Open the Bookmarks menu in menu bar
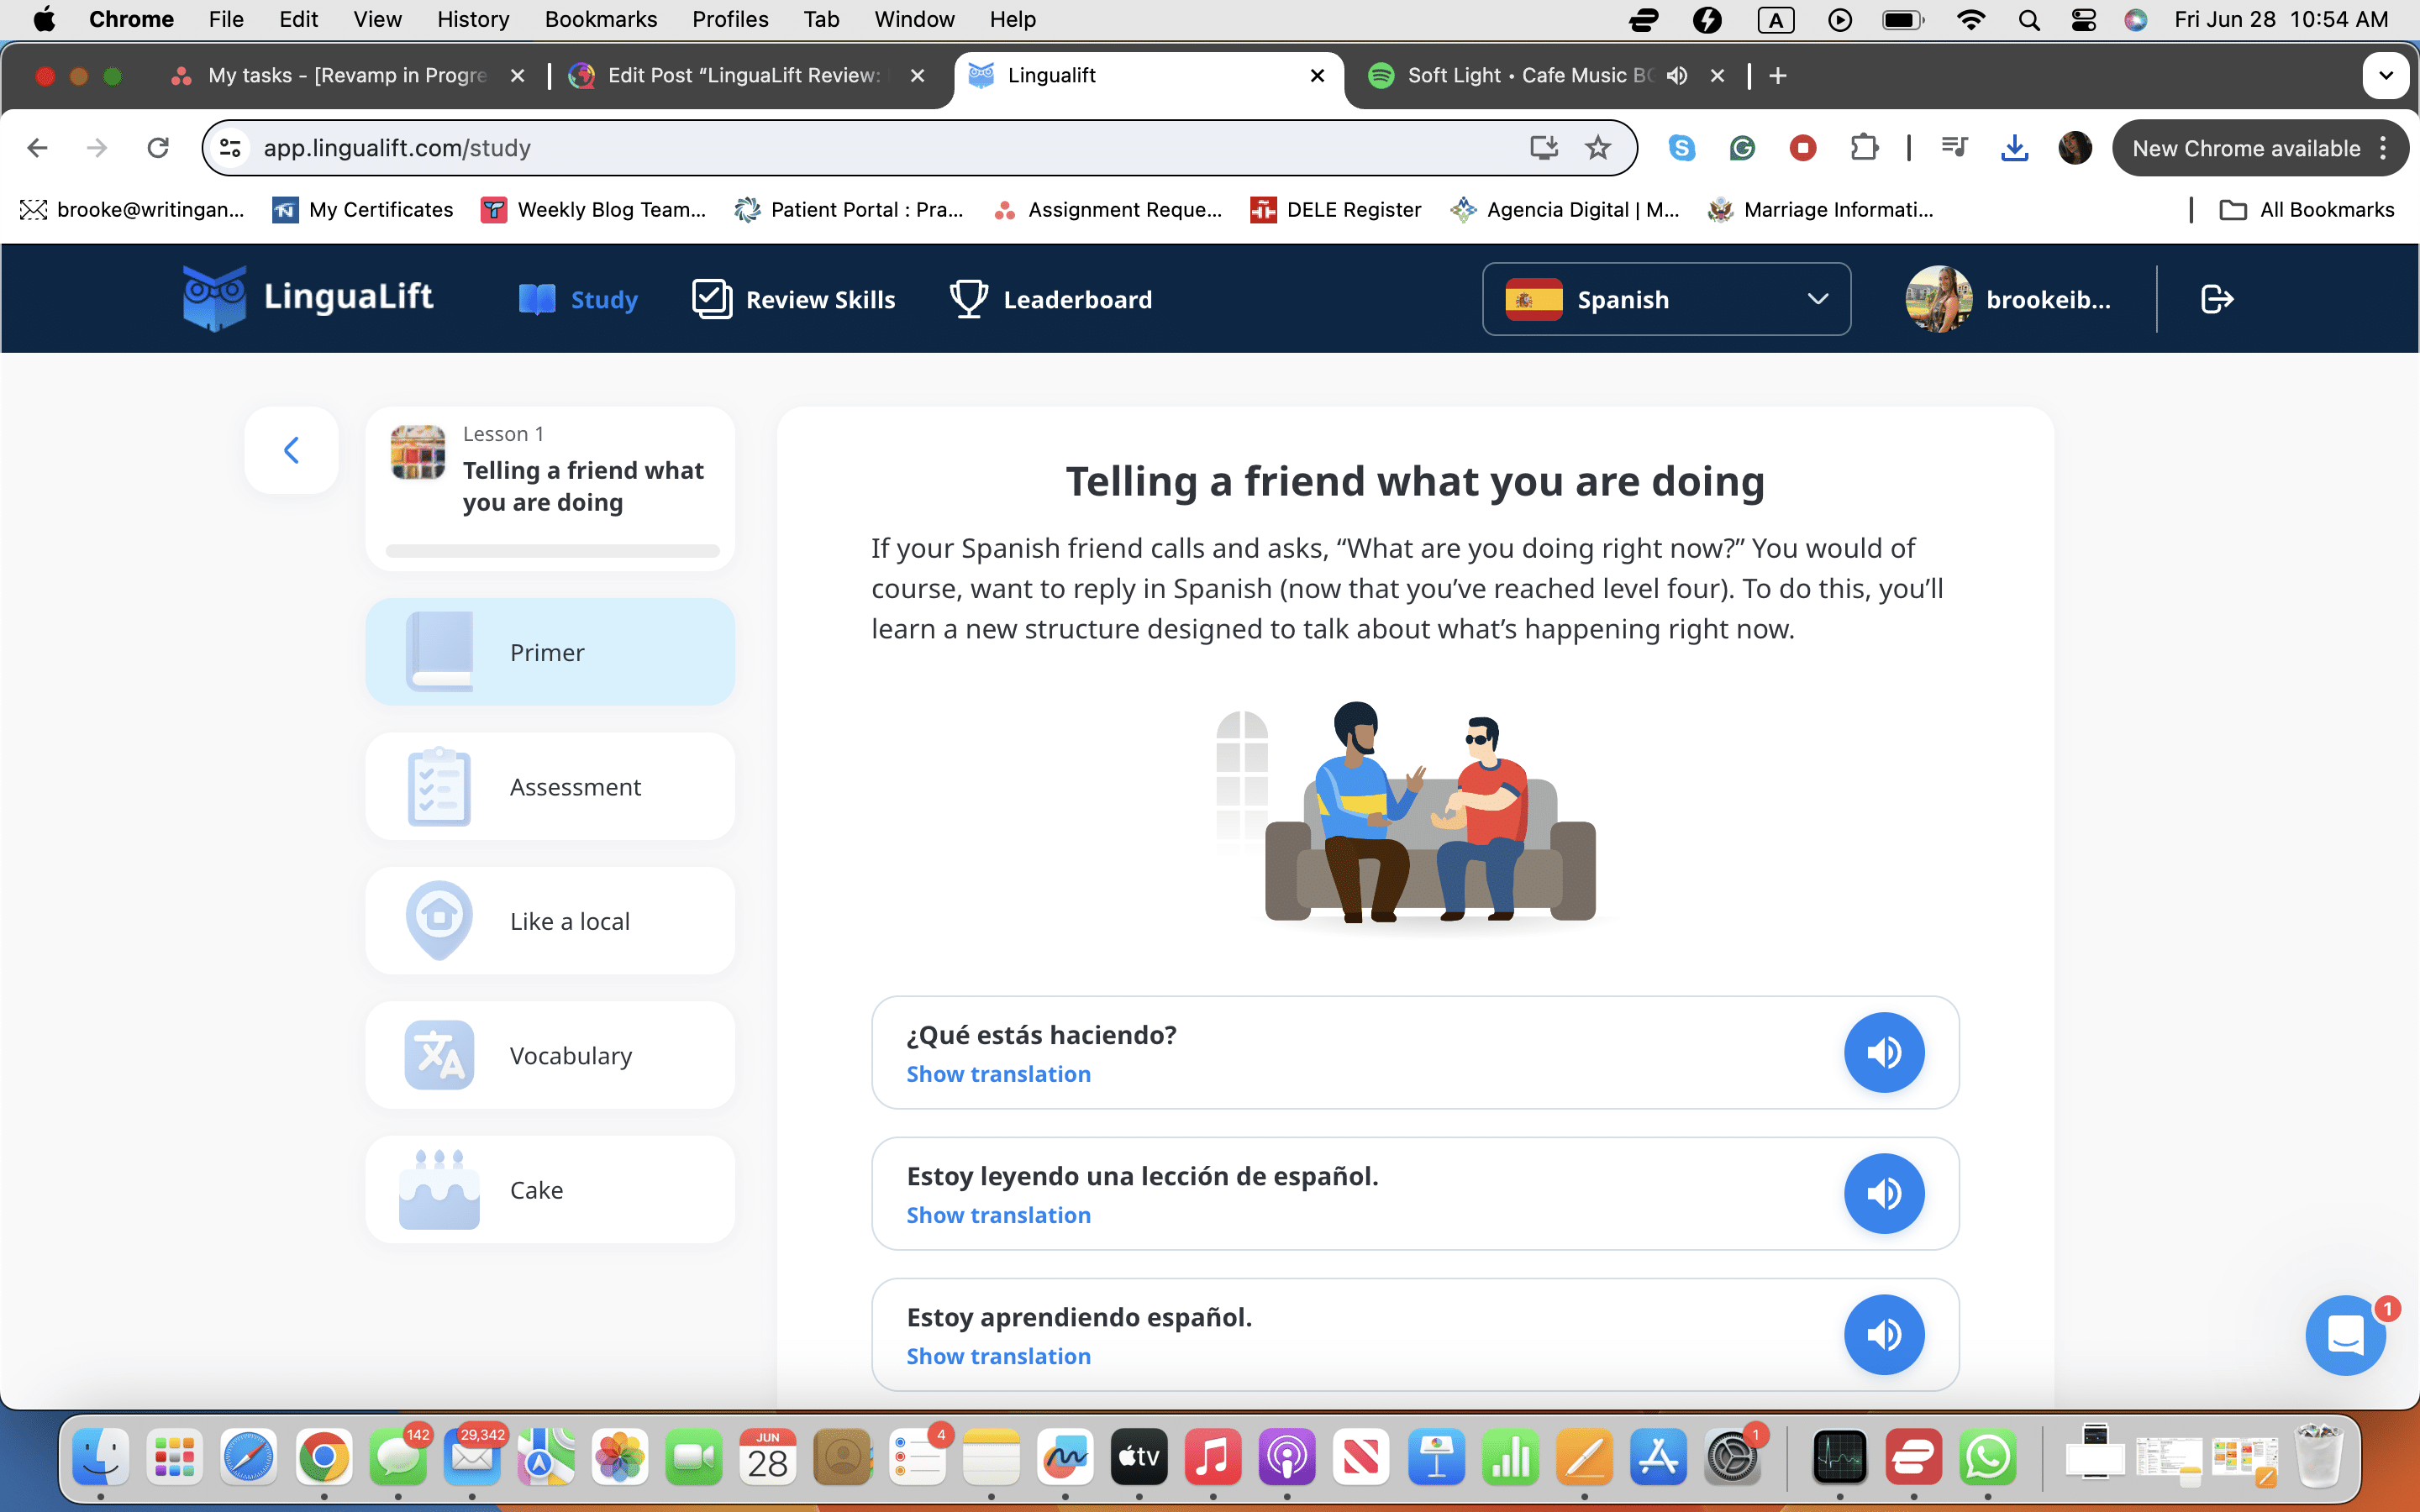Screen dimensions: 2420x1512 600,19
